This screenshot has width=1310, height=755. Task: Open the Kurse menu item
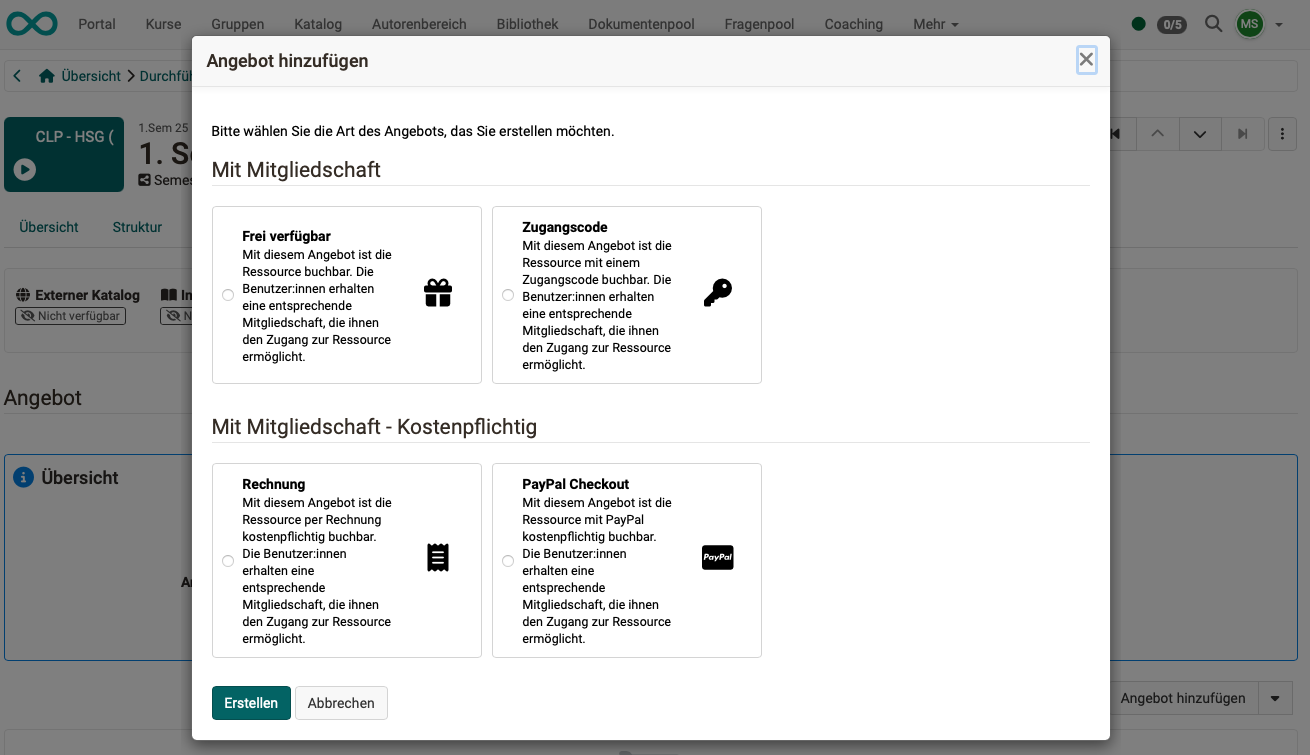pyautogui.click(x=162, y=23)
